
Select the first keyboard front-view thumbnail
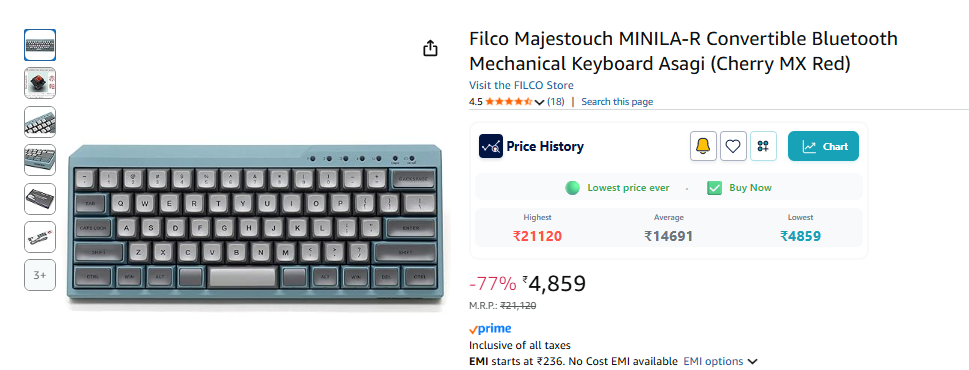pos(40,45)
